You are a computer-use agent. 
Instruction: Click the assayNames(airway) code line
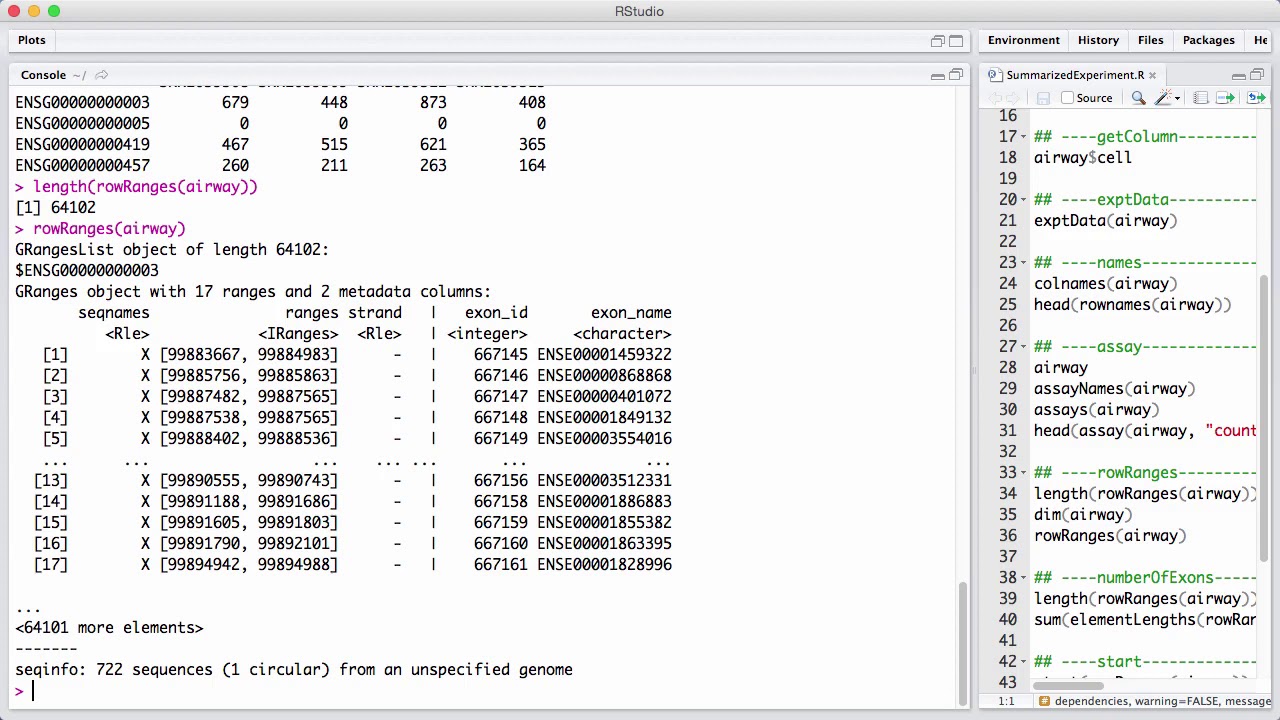pyautogui.click(x=1114, y=389)
